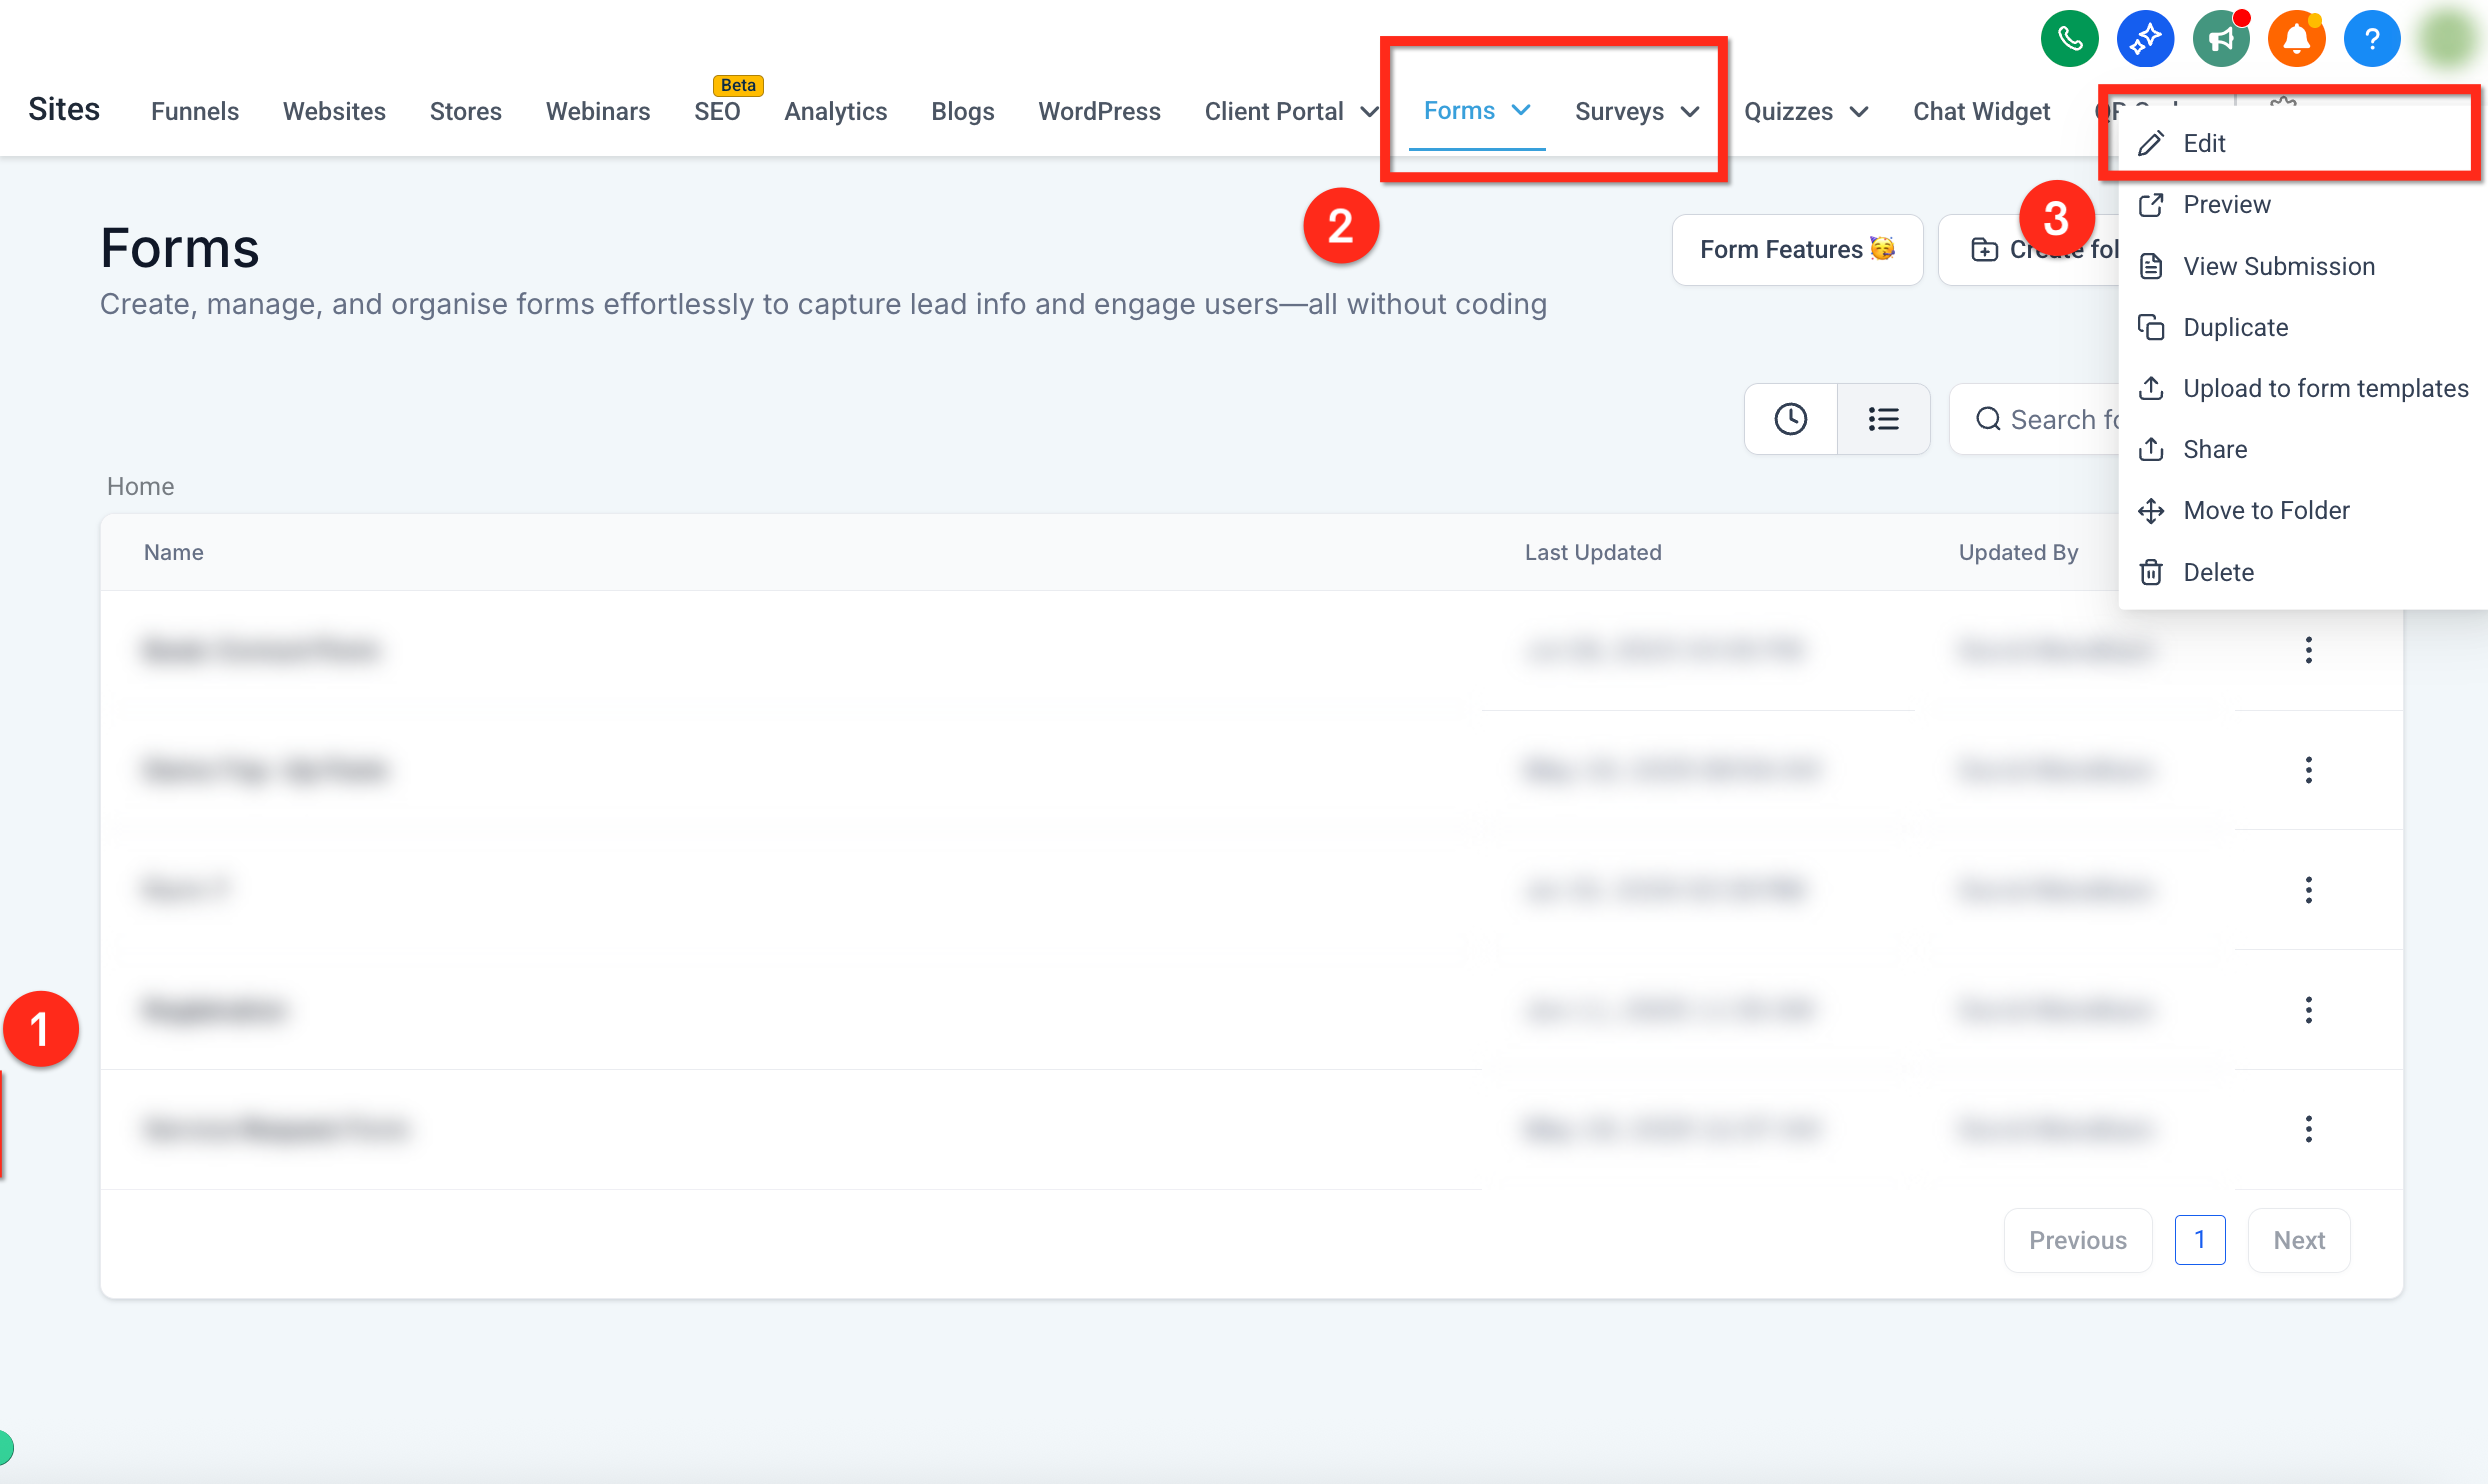Choose Preview from the context menu

pyautogui.click(x=2302, y=205)
